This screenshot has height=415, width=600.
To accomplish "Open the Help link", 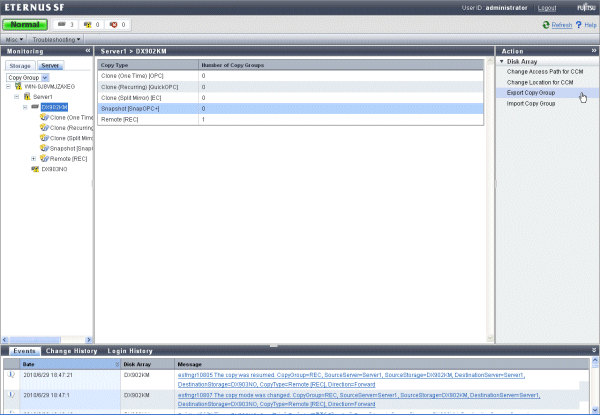I will 590,25.
